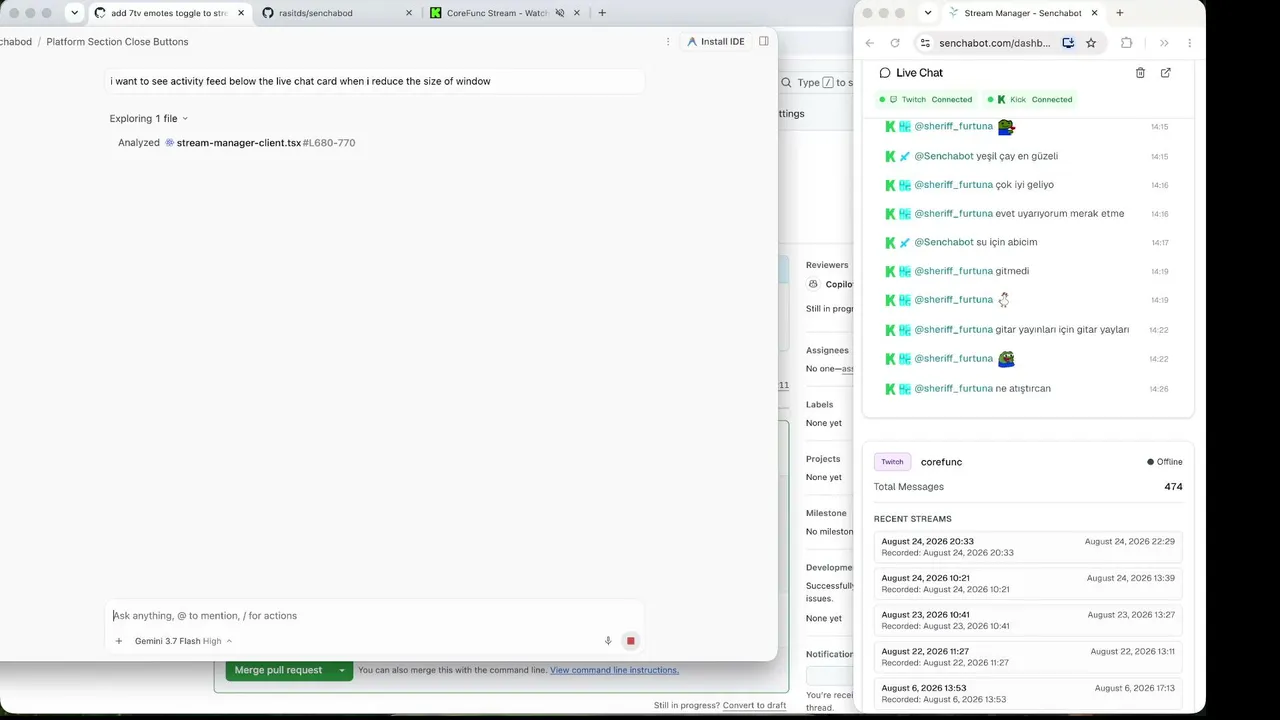Select the Stream Manager - Senchabot tab
The height and width of the screenshot is (720, 1280).
(1023, 13)
